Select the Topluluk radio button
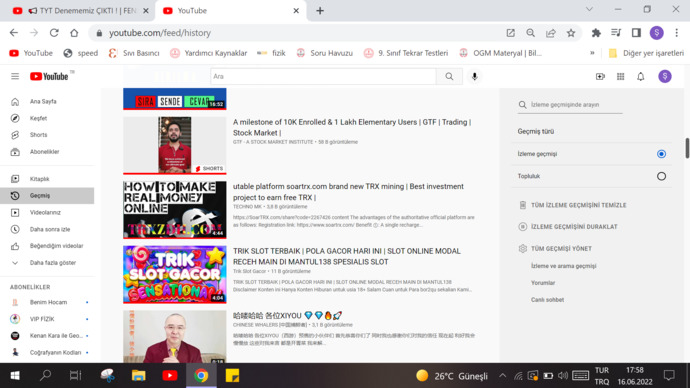This screenshot has width=690, height=388. point(661,176)
